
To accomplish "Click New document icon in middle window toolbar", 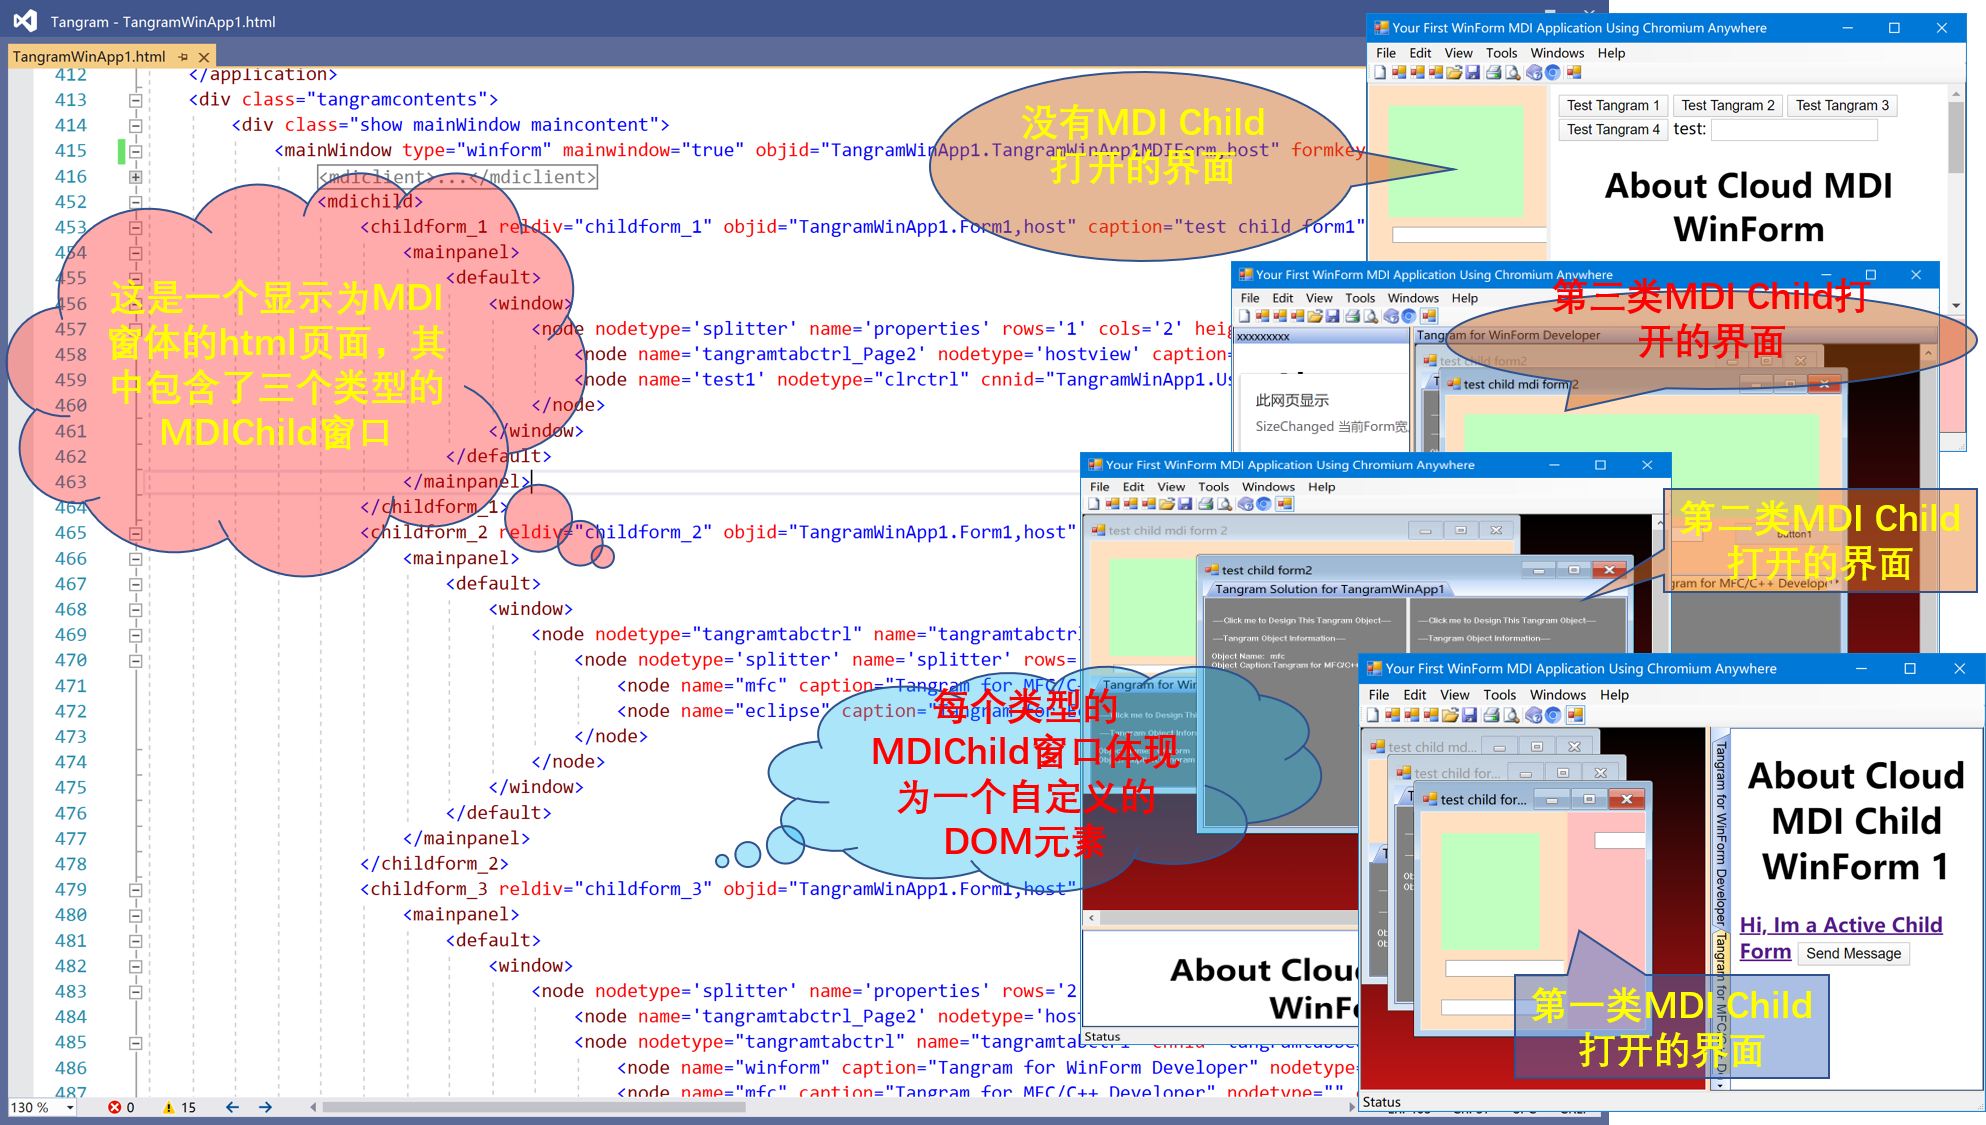I will pos(1094,504).
